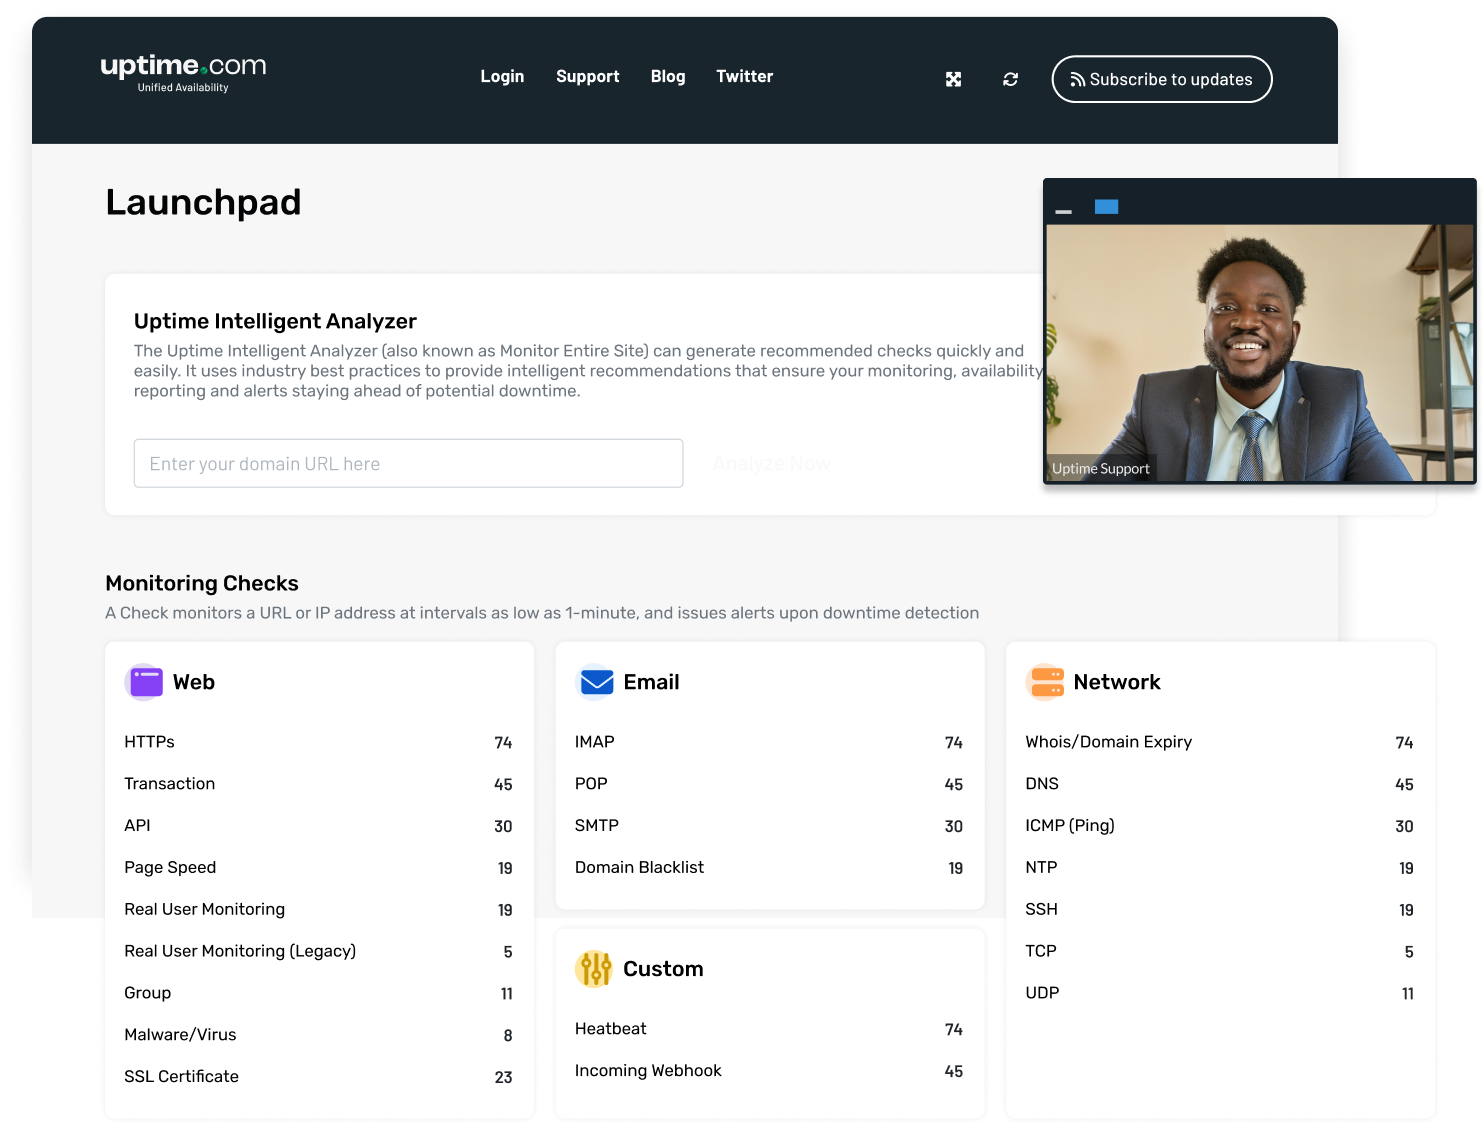Click the refresh icon in header
The height and width of the screenshot is (1126, 1484).
(x=1011, y=79)
